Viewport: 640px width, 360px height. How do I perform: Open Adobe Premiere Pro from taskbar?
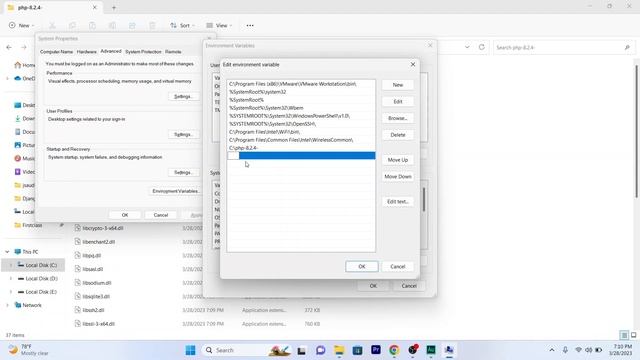376,350
